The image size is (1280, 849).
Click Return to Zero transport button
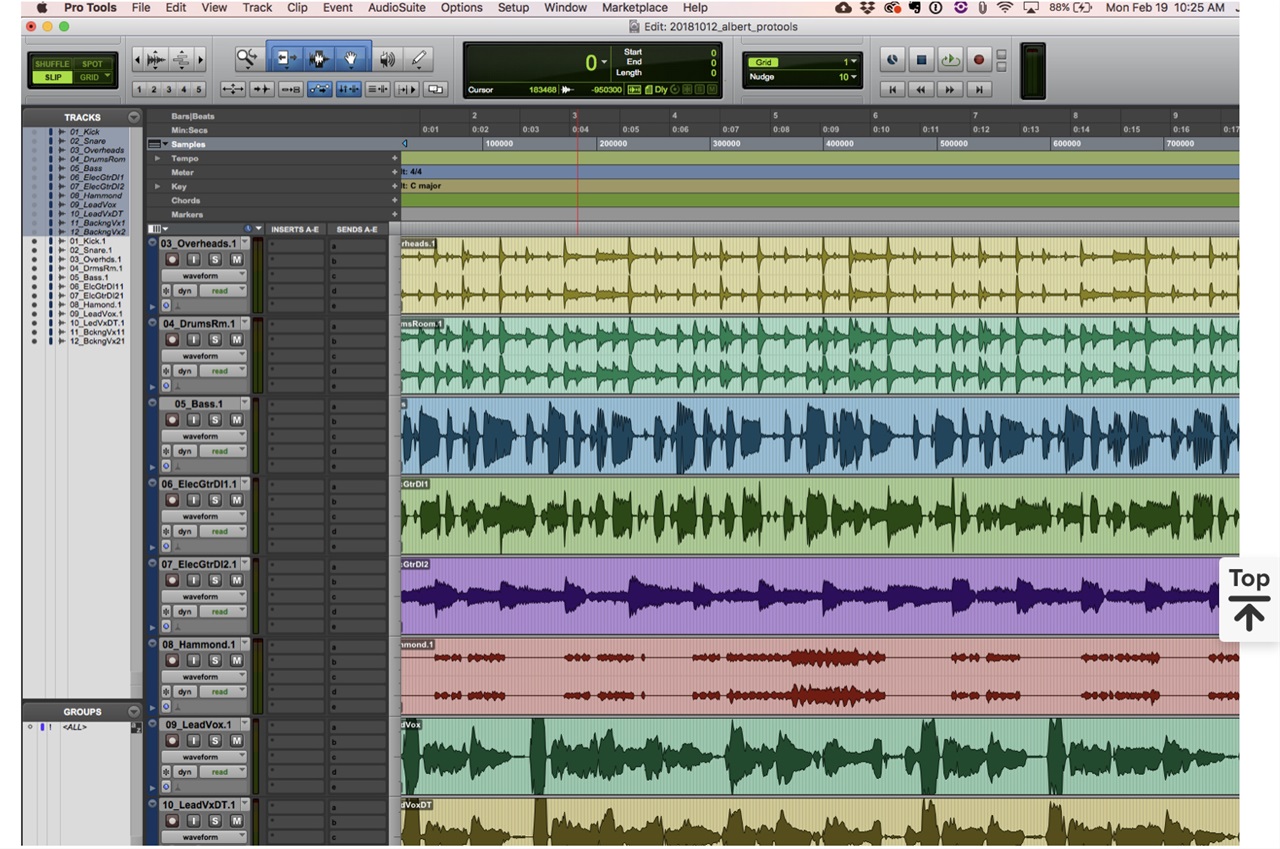coord(892,89)
